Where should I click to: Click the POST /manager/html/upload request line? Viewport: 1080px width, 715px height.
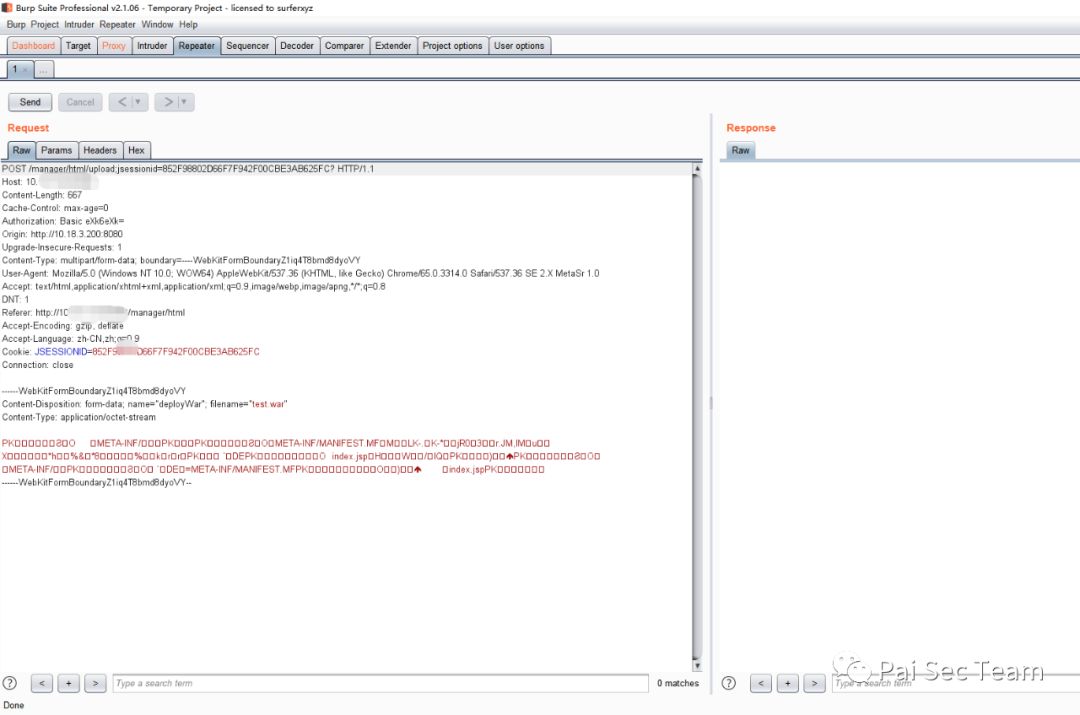point(188,169)
